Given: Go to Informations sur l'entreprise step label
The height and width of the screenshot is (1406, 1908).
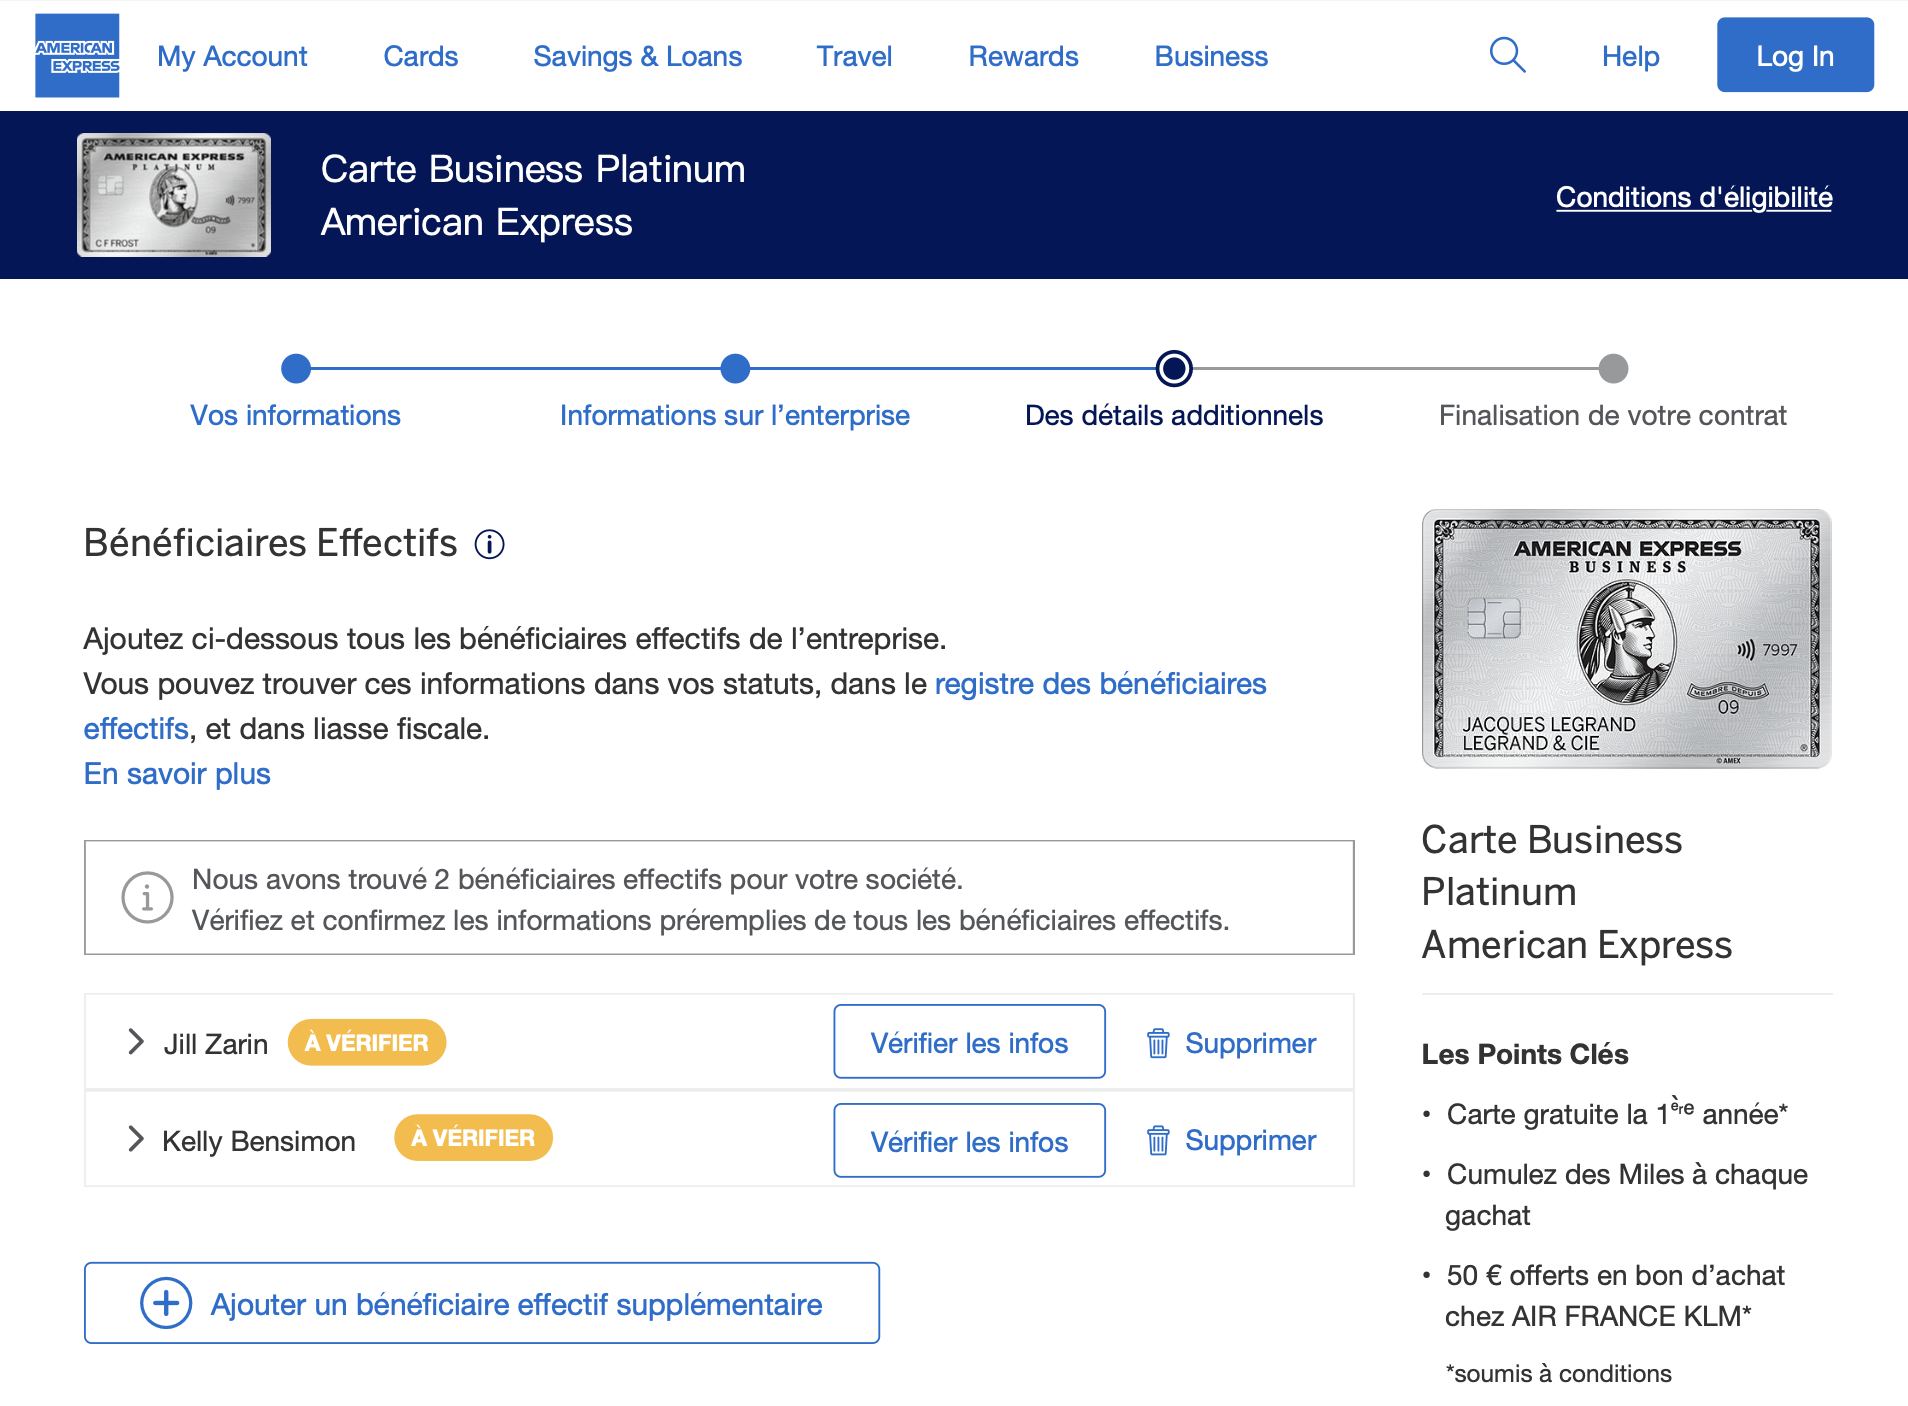Looking at the screenshot, I should coord(735,415).
